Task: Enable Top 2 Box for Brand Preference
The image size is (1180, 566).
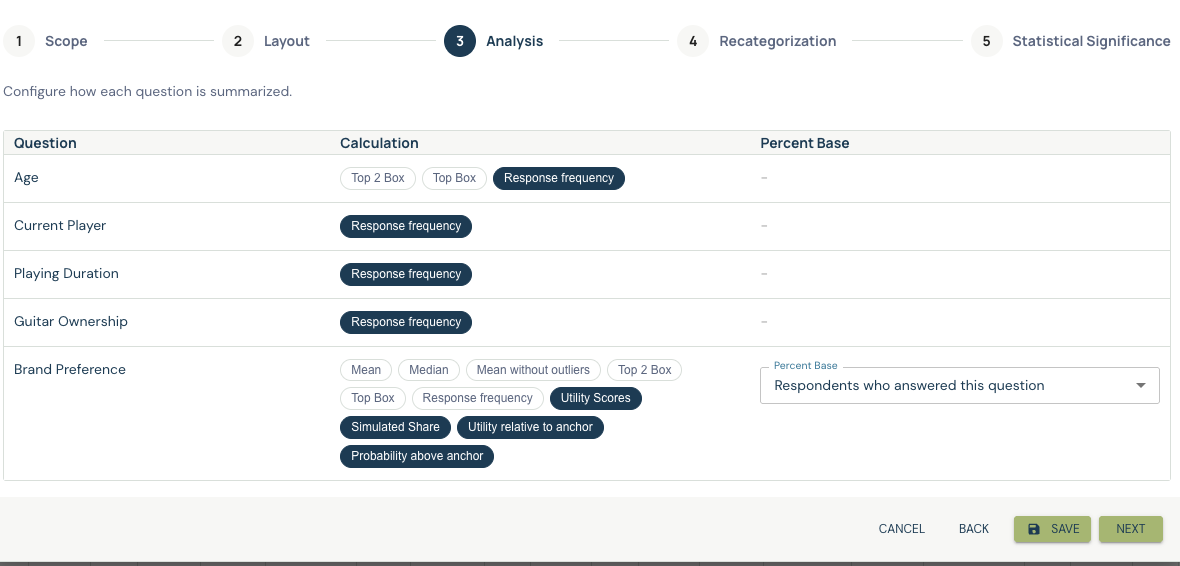Action: pos(644,370)
